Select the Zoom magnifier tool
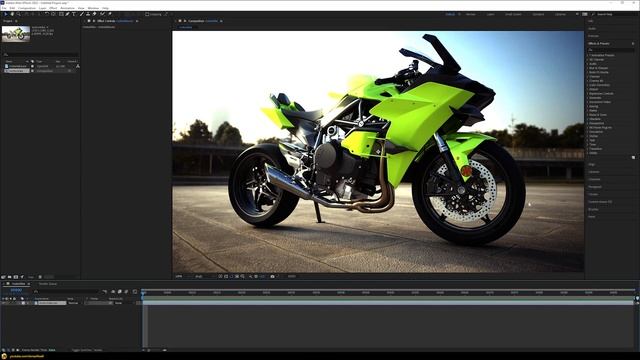 (18, 14)
